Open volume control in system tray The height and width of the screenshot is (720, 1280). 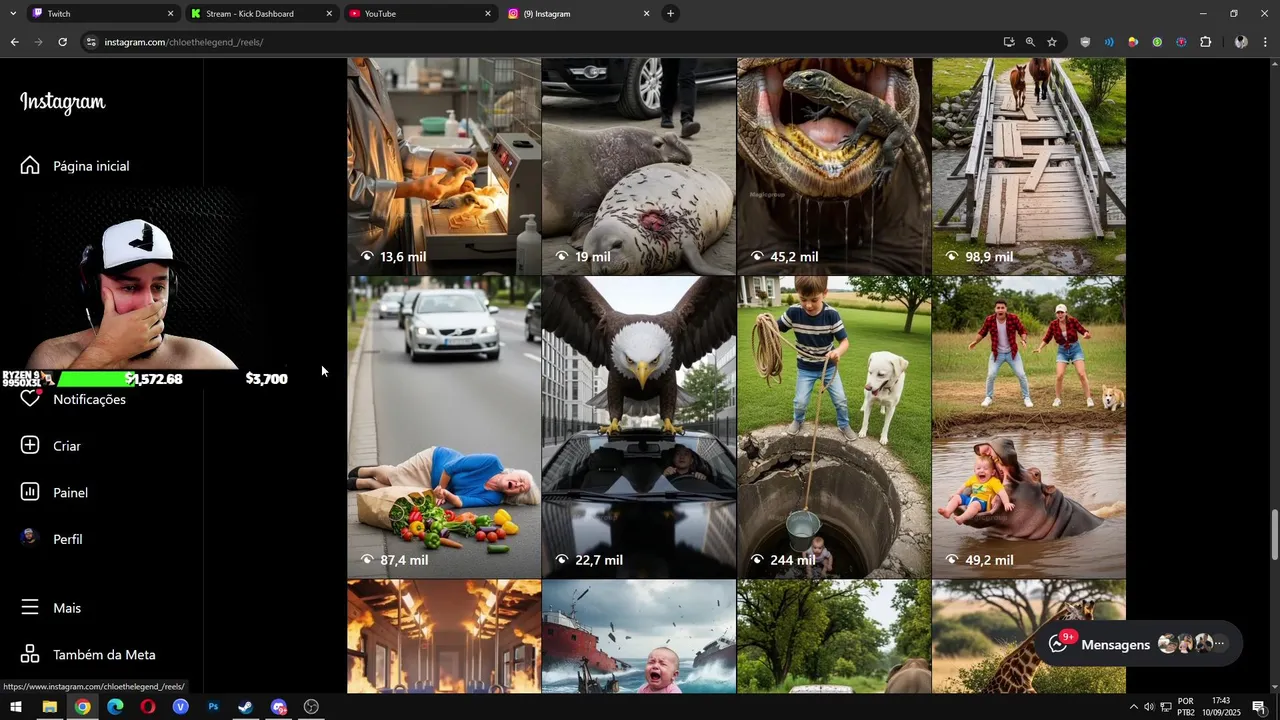click(1149, 707)
